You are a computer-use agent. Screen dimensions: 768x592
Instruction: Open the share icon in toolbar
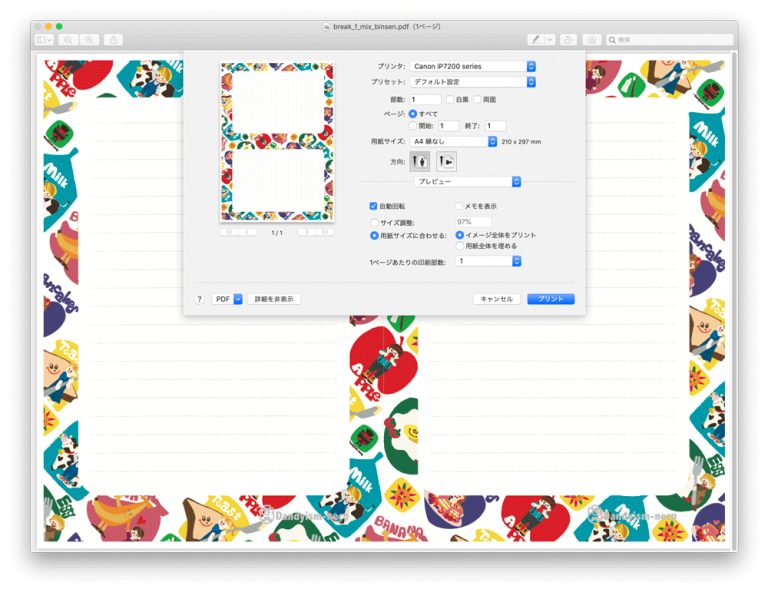(x=114, y=40)
